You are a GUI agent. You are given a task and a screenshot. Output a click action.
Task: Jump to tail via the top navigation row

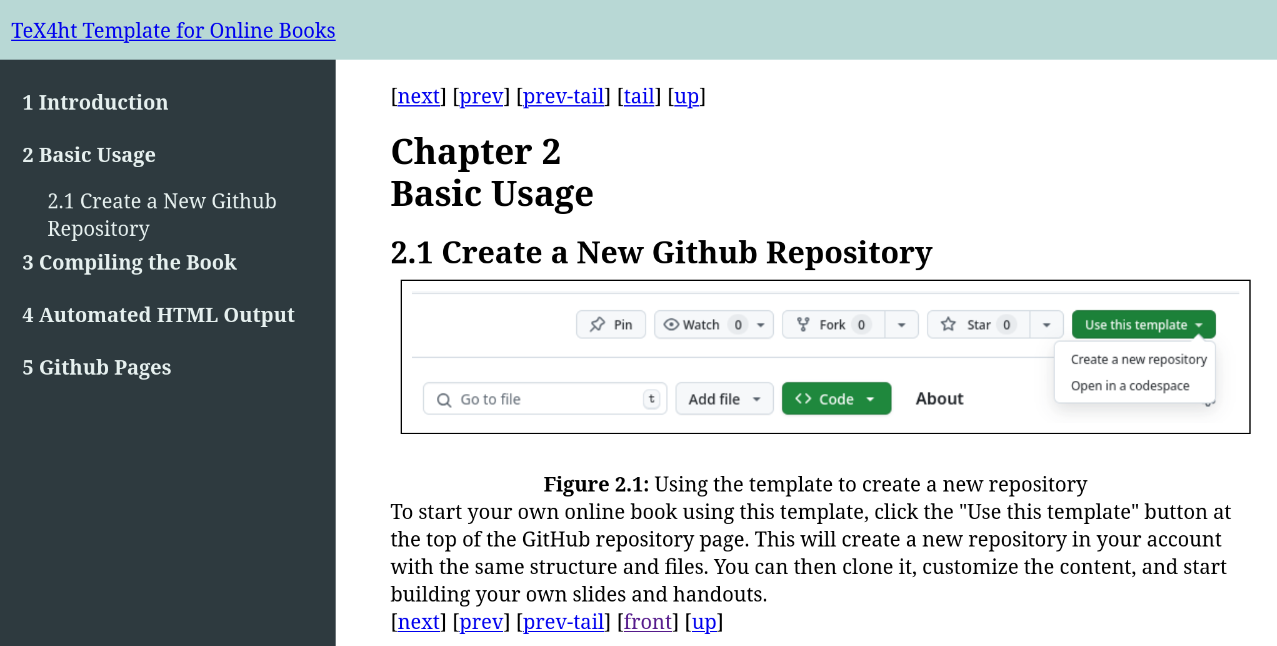point(639,96)
